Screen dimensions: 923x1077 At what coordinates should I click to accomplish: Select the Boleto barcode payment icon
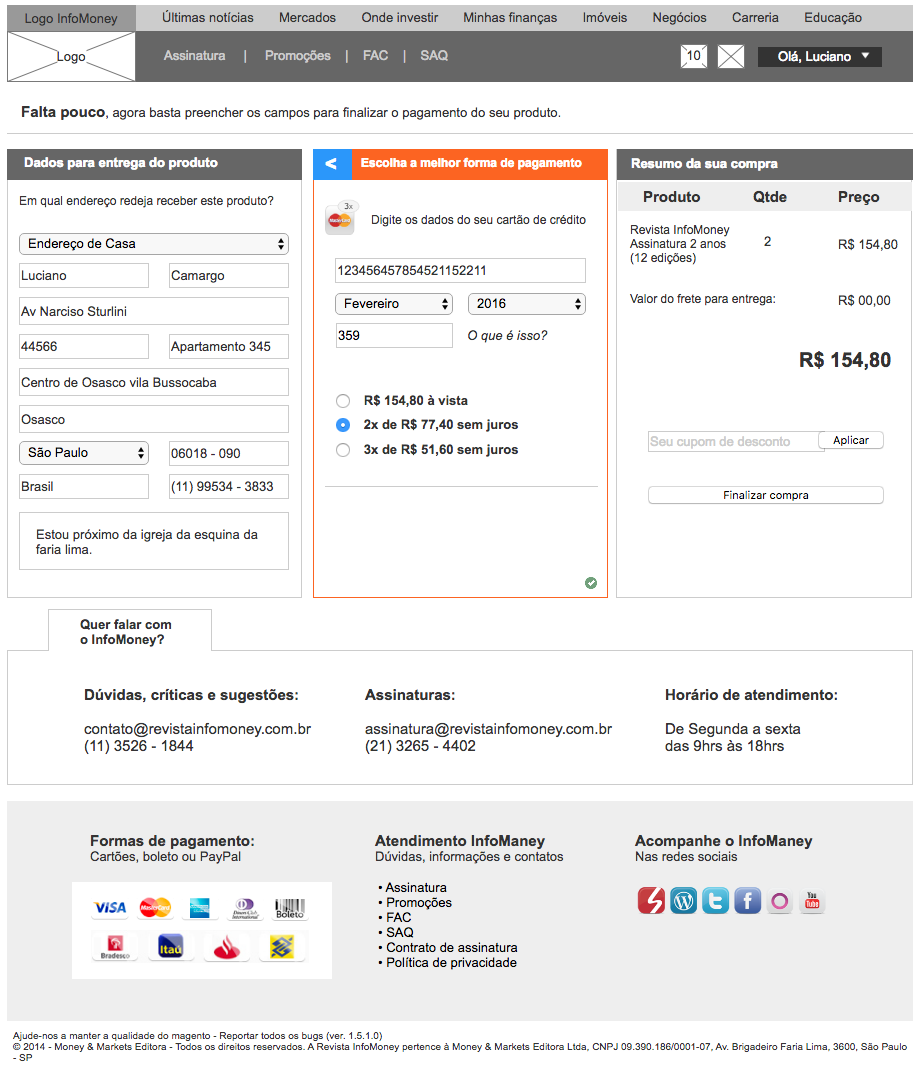[x=290, y=908]
